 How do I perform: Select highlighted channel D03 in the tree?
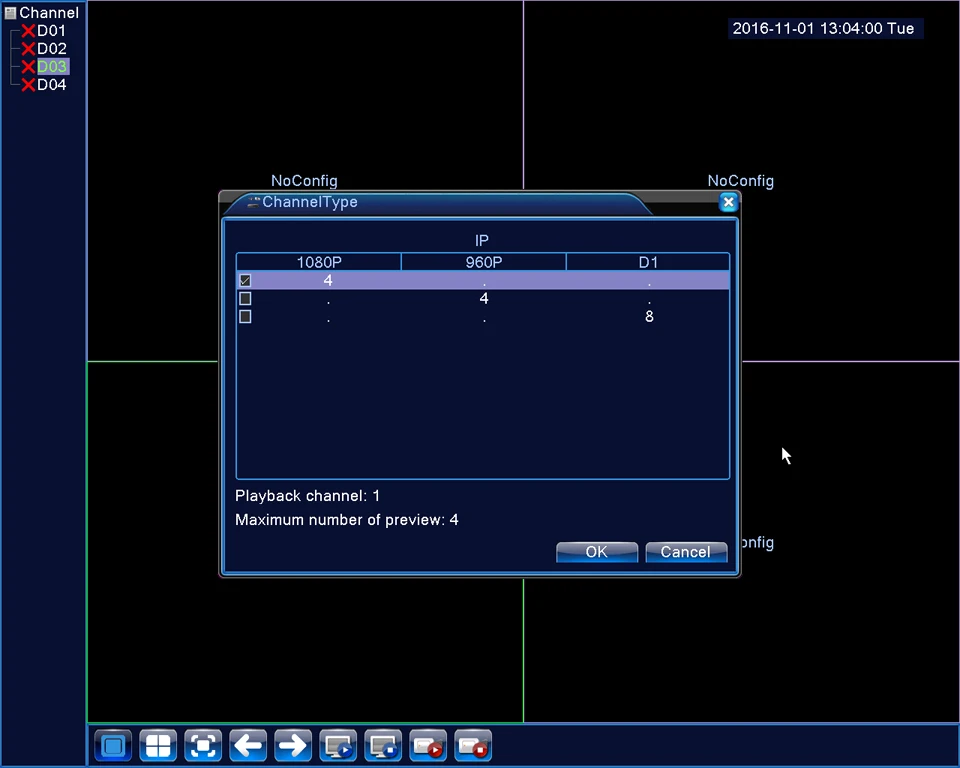click(53, 66)
